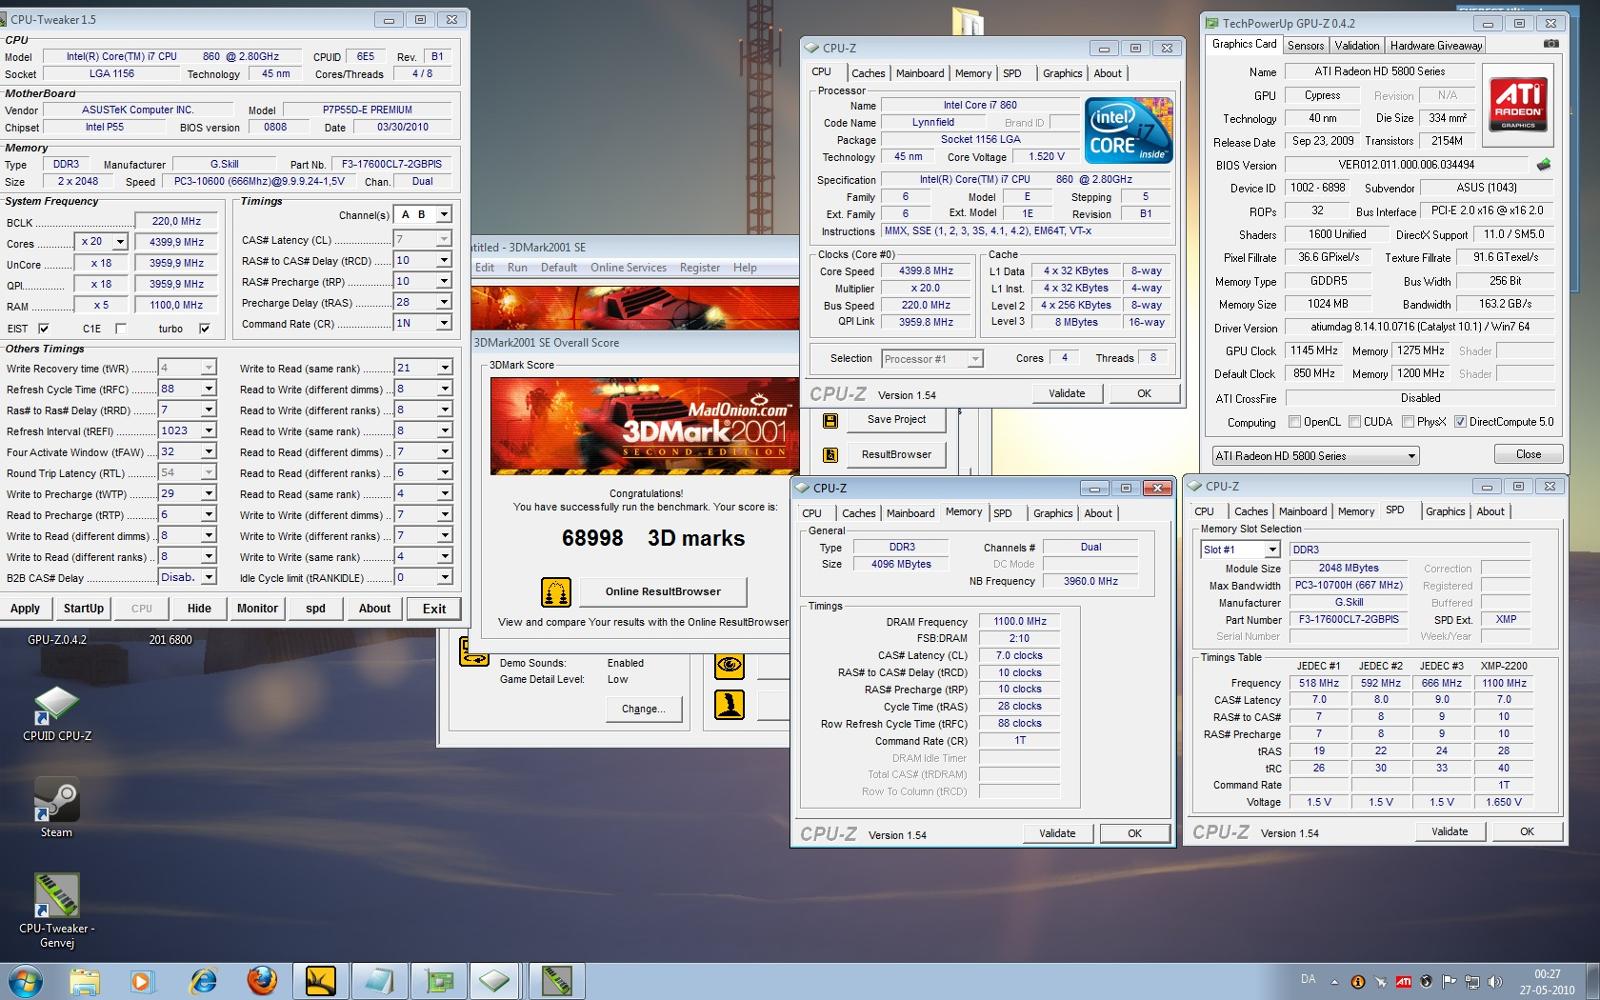Open the Caches tab in the CPU-Z Memory window
The width and height of the screenshot is (1600, 1000).
(858, 513)
